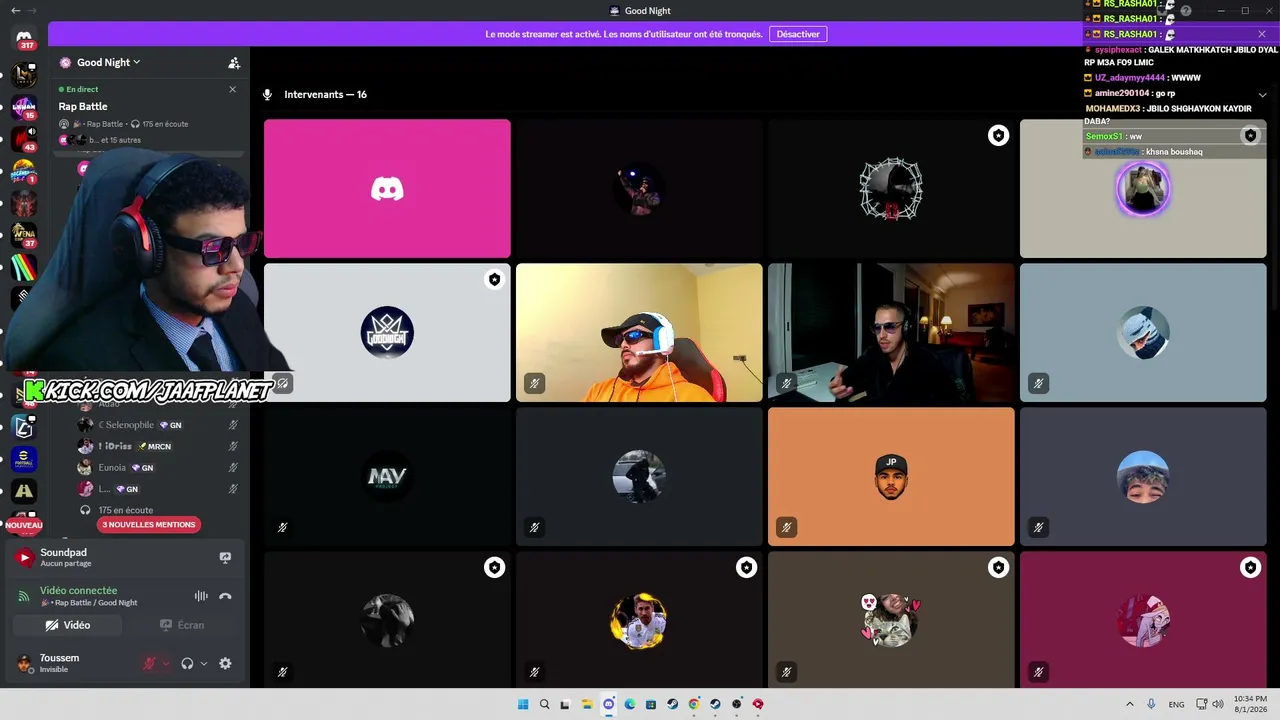Close the chat overlay with X
This screenshot has height=720, width=1280.
pyautogui.click(x=1262, y=34)
